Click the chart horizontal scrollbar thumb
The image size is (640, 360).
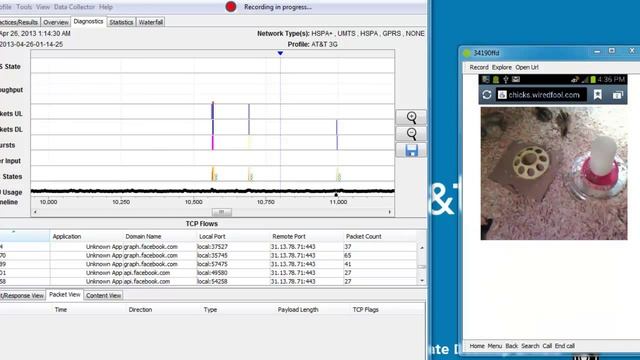click(222, 212)
